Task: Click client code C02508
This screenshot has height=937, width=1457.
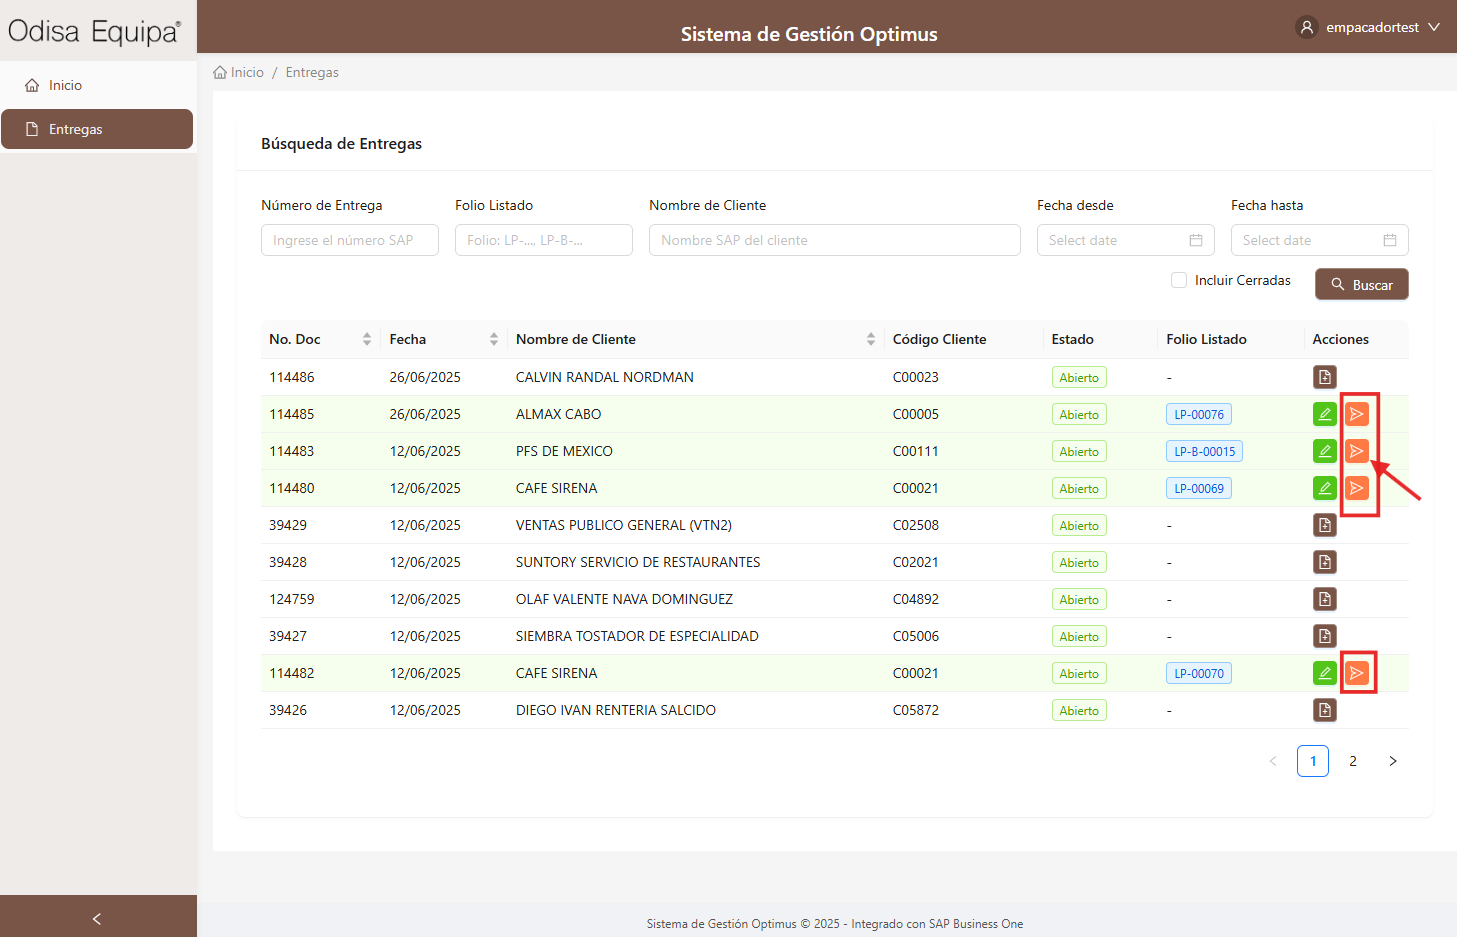Action: pos(916,525)
